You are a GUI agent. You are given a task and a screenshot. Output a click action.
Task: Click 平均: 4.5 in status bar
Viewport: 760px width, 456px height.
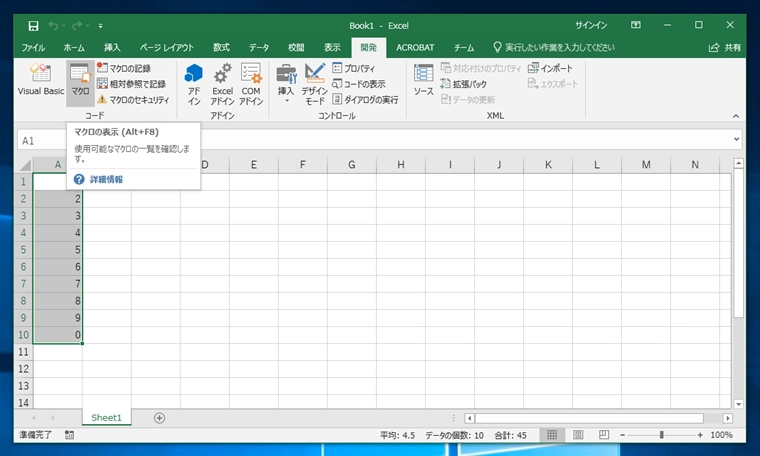[397, 435]
